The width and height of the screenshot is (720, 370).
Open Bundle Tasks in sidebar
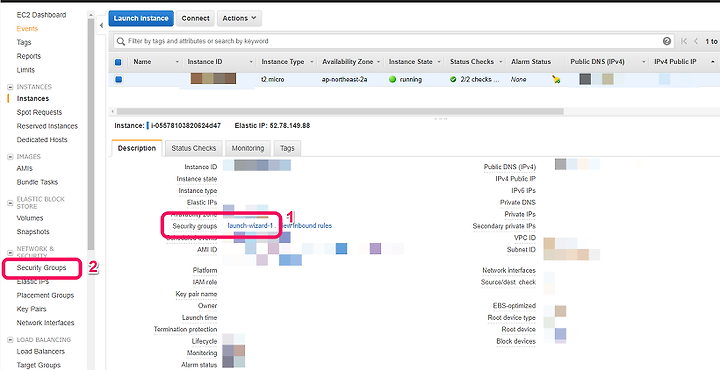point(37,182)
